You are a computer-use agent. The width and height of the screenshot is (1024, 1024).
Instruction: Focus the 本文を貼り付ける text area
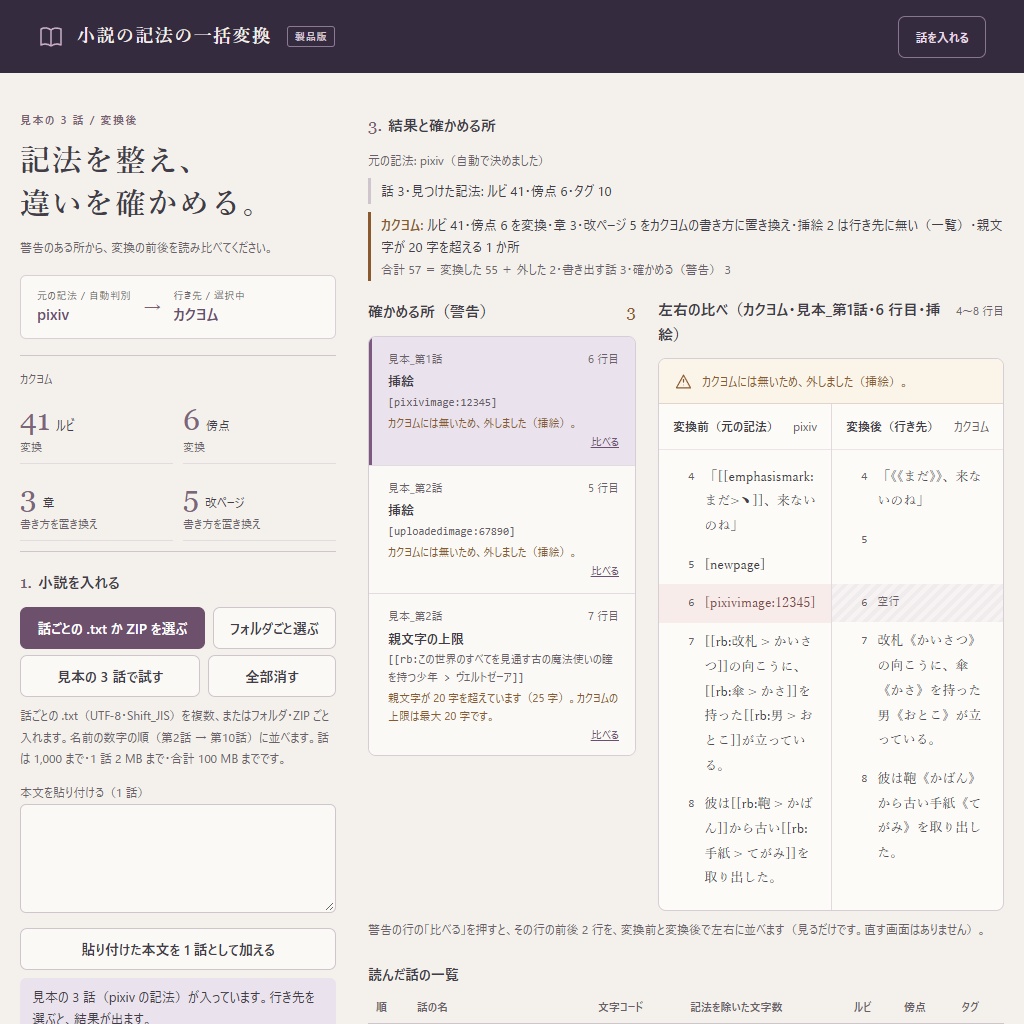(178, 858)
